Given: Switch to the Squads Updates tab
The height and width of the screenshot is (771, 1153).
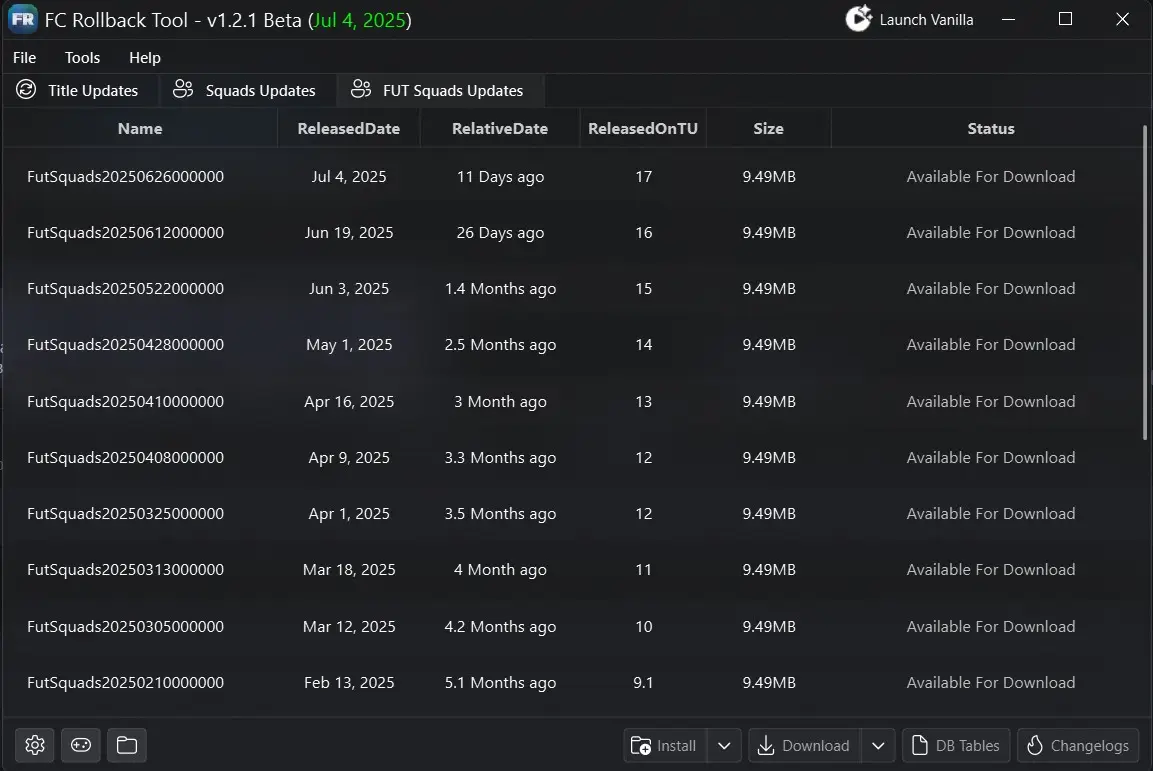Looking at the screenshot, I should coord(246,90).
